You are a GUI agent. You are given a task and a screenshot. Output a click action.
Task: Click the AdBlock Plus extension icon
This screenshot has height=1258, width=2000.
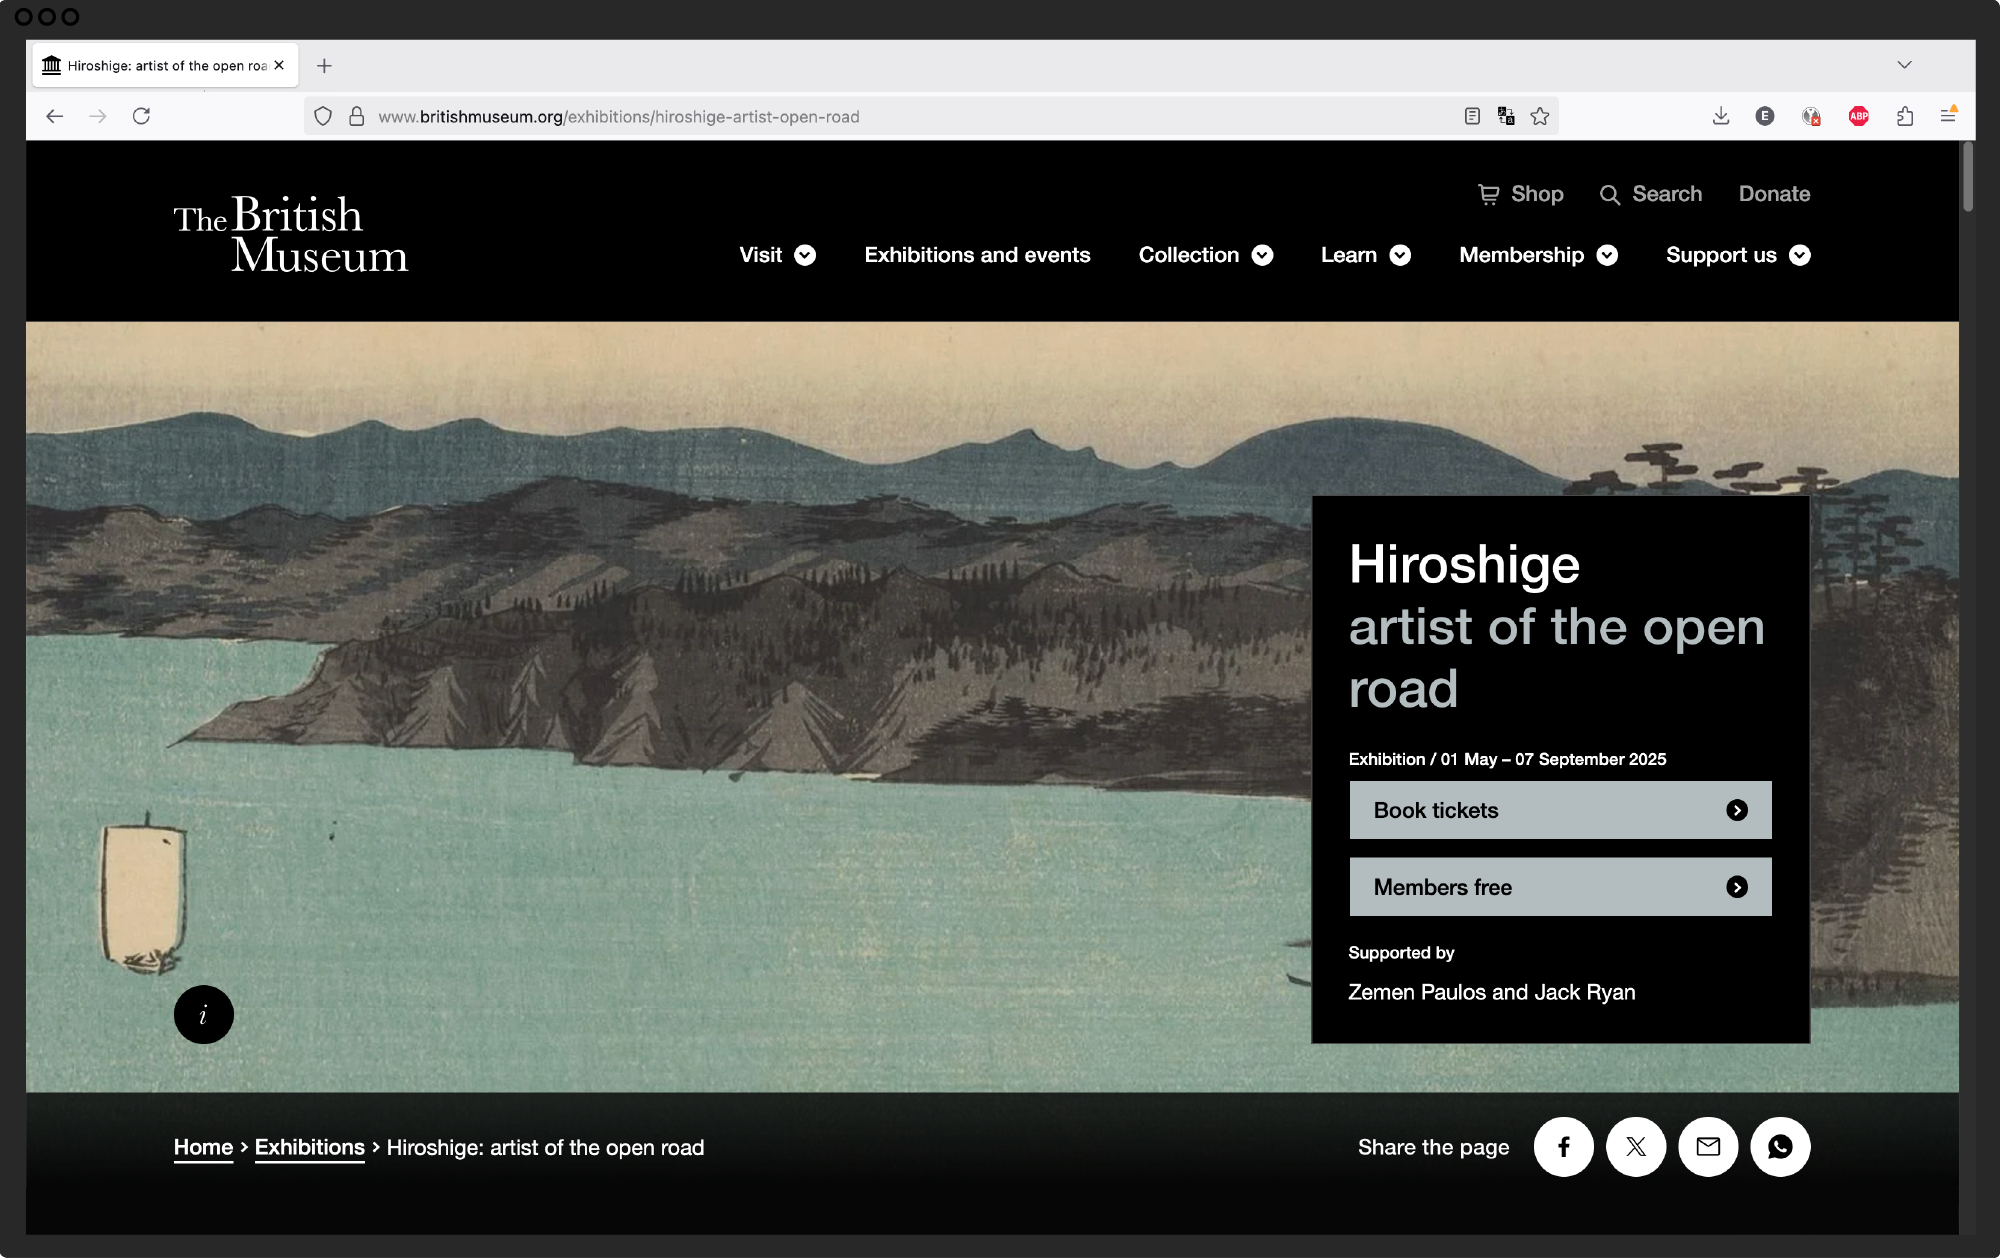[1858, 116]
